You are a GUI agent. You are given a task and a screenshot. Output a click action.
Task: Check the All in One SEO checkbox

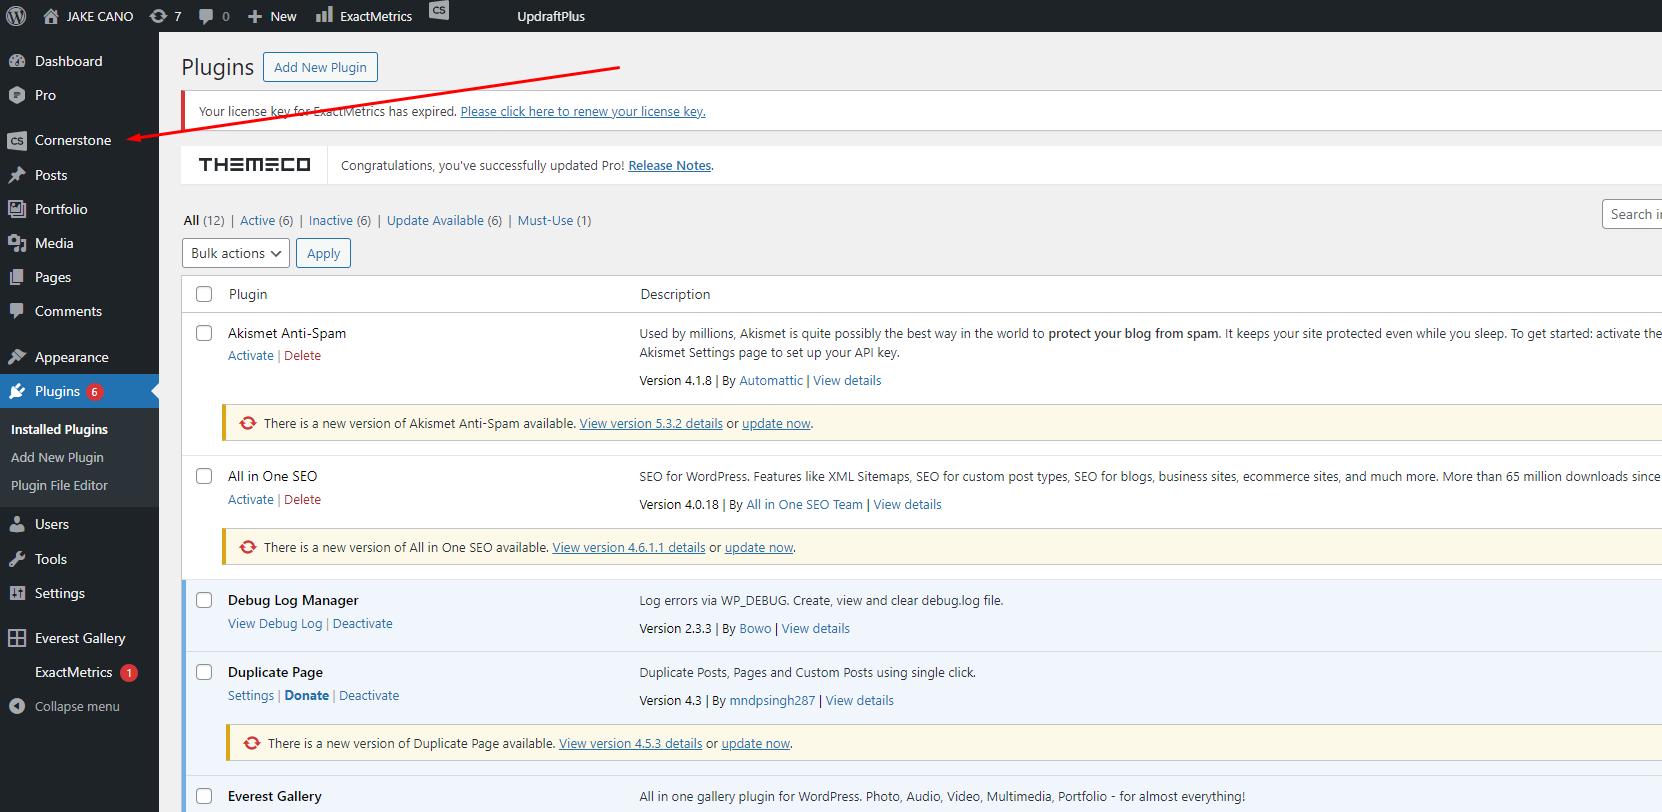pyautogui.click(x=204, y=476)
